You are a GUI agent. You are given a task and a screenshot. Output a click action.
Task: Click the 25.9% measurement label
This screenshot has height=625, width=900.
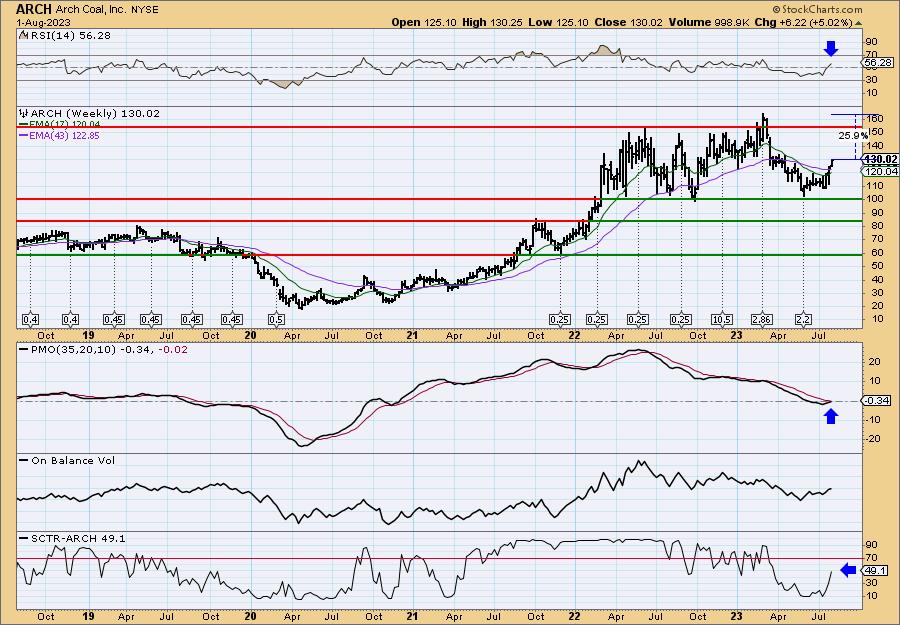[854, 136]
